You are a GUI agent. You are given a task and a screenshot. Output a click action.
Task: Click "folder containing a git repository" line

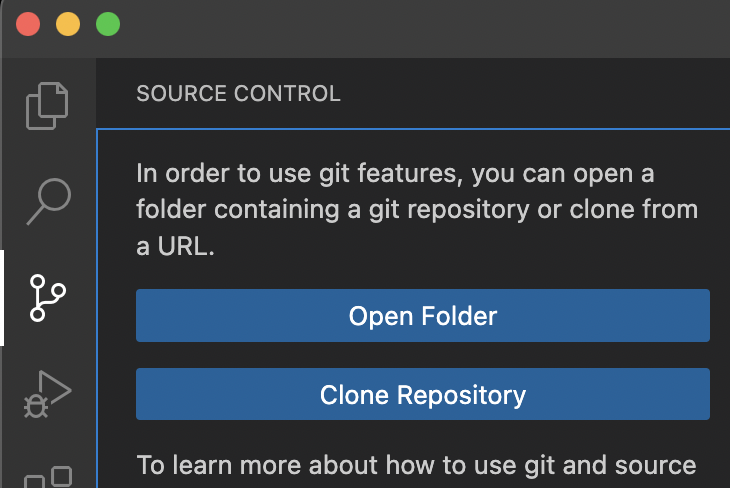[x=333, y=210]
